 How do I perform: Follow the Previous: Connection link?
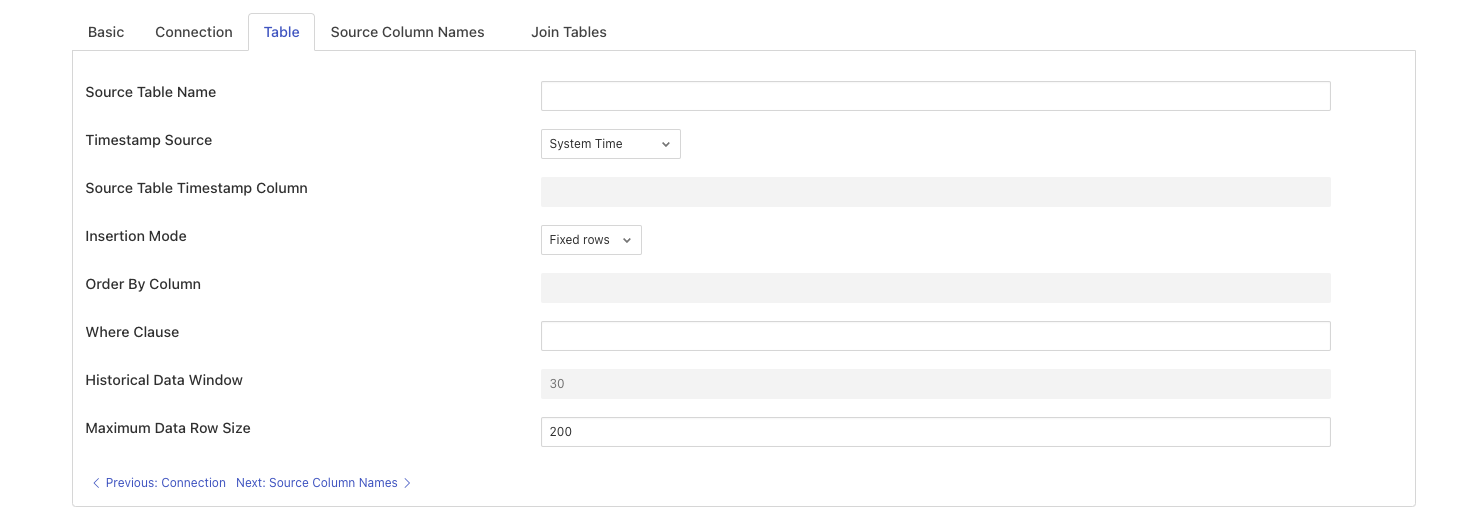pos(165,483)
